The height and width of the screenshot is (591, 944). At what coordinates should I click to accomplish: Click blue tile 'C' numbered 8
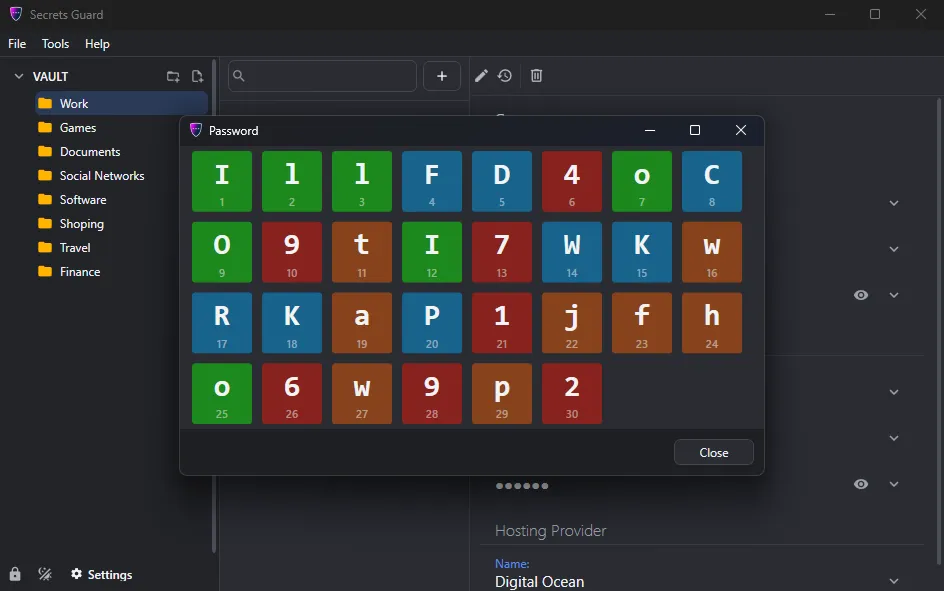click(x=712, y=181)
